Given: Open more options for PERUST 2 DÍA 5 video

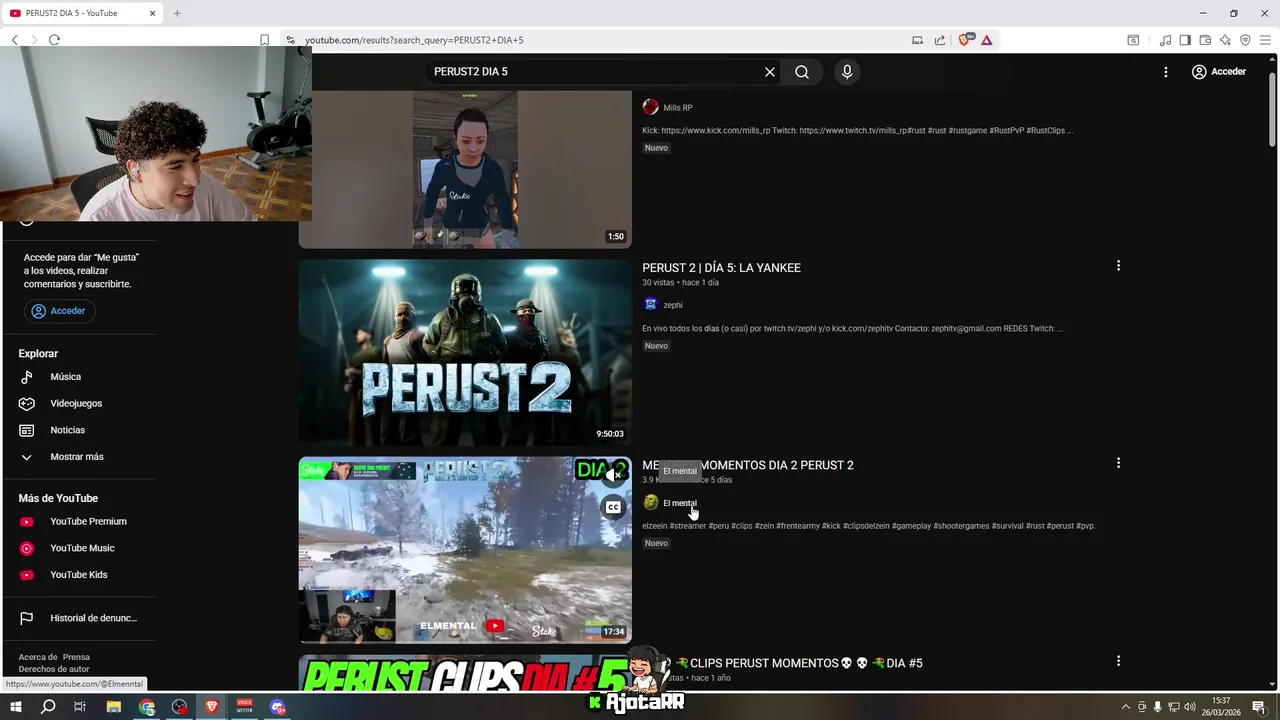Looking at the screenshot, I should tap(1118, 266).
